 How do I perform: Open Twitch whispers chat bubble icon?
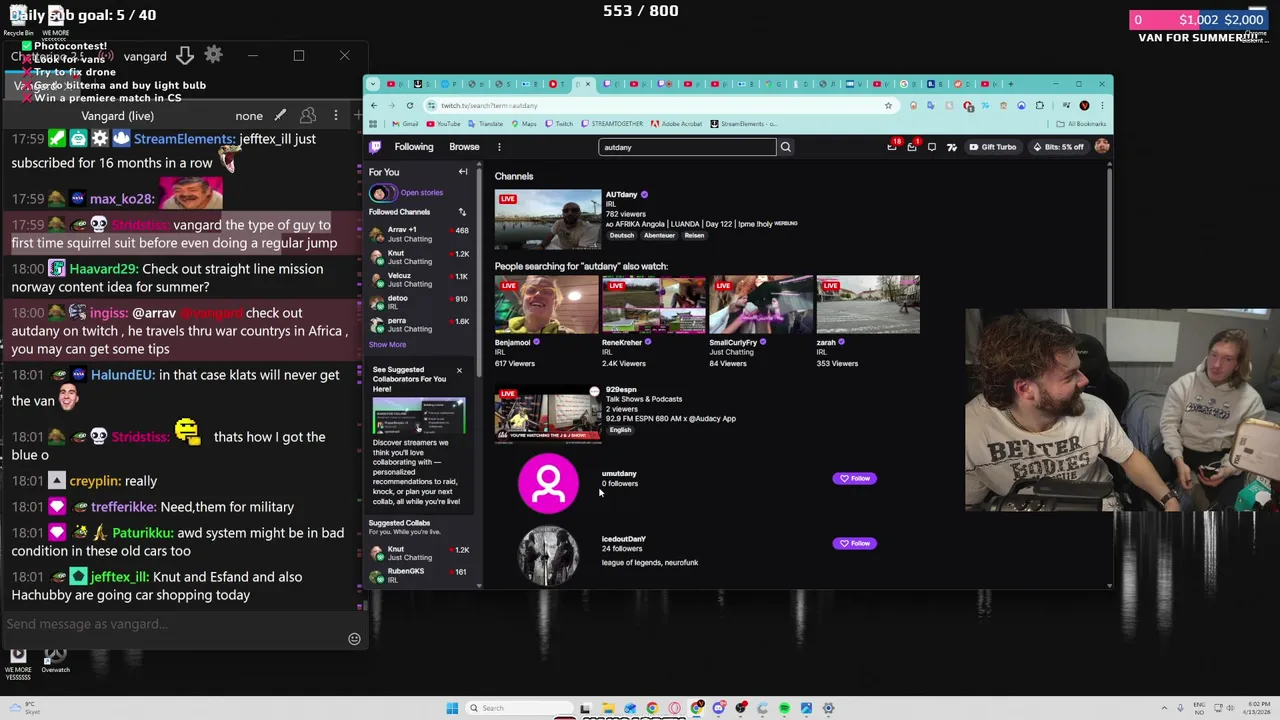click(931, 147)
